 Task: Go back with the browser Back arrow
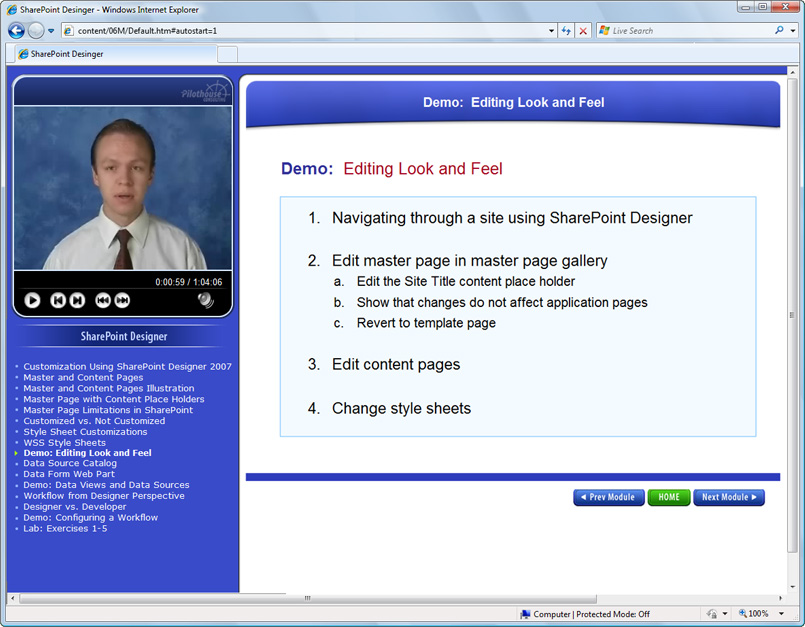click(x=16, y=31)
